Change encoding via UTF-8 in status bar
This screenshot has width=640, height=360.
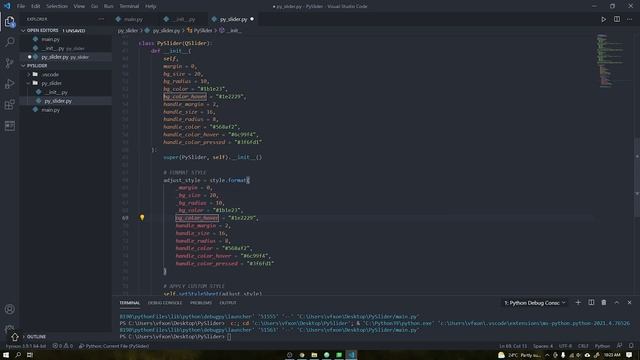(565, 346)
